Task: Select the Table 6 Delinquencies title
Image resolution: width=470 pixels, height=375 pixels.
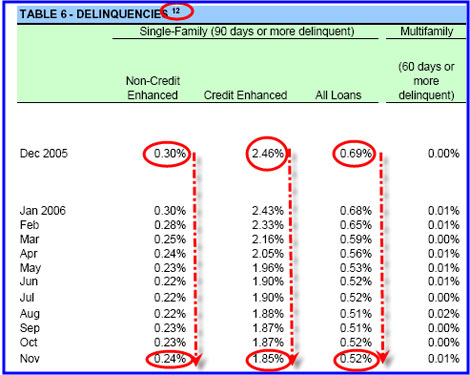Action: (x=94, y=14)
